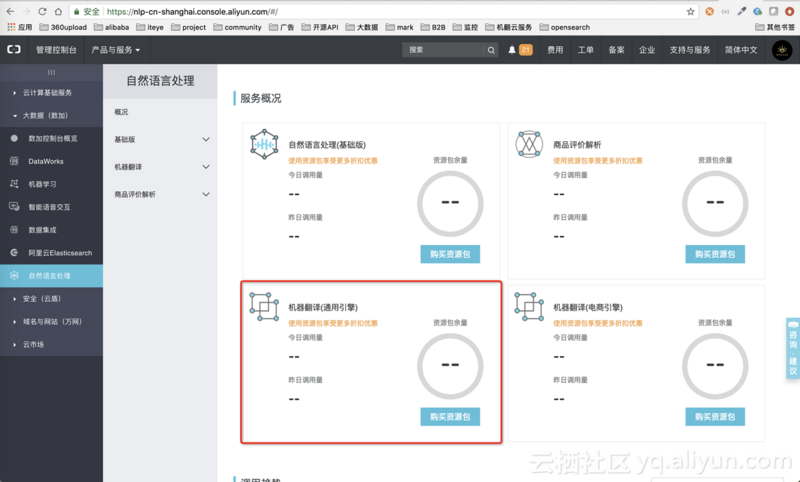Open the 开源API bookmark folder
This screenshot has height=482, width=800.
click(x=320, y=27)
